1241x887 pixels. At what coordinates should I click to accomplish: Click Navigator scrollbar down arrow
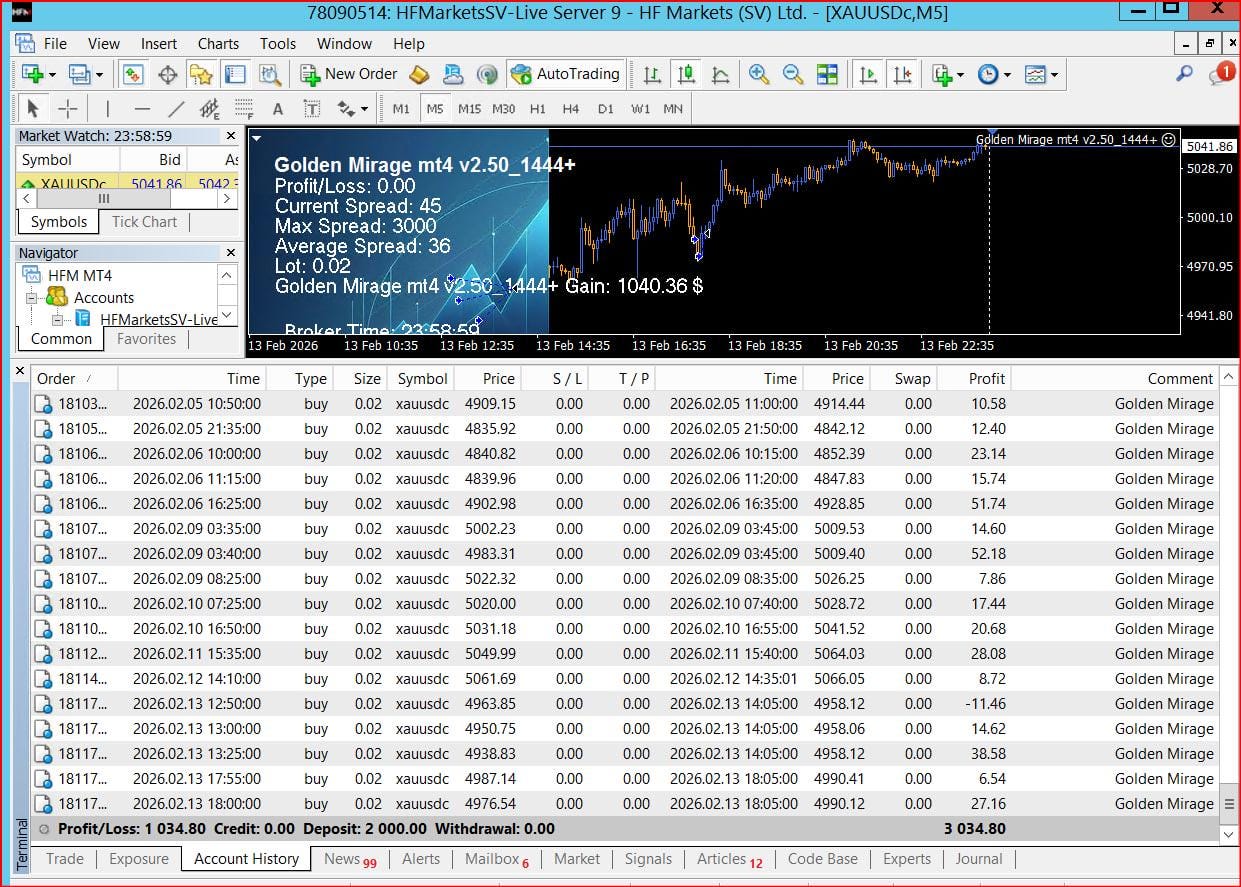[x=227, y=316]
